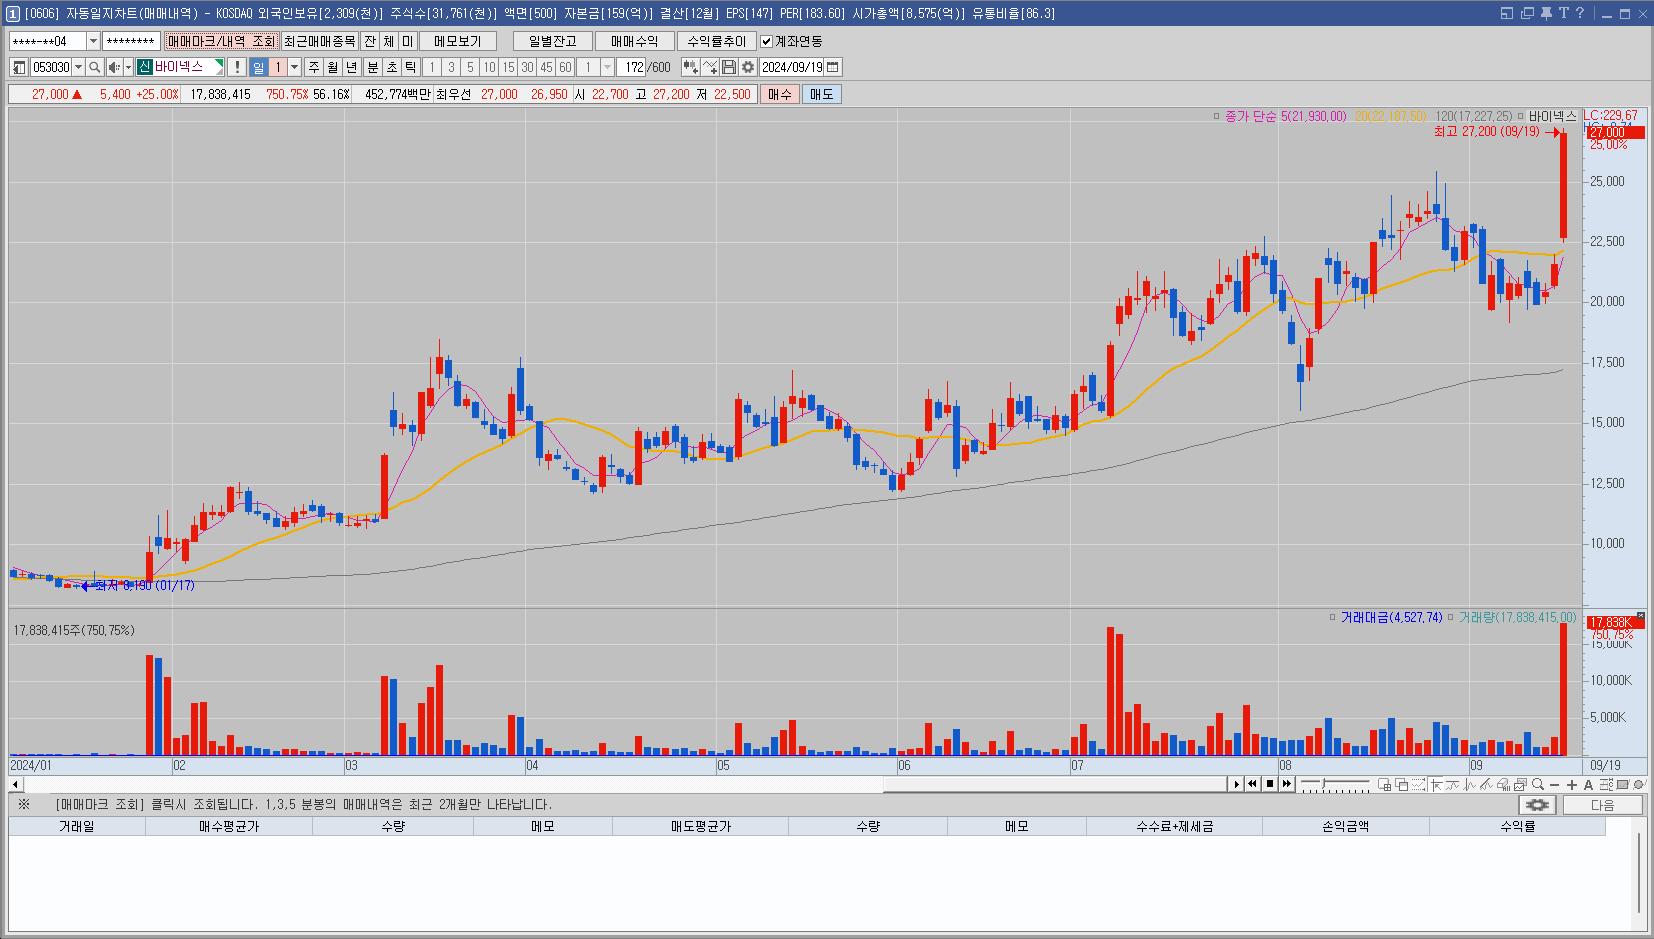Select the 일 daily period toggle
Image resolution: width=1654 pixels, height=939 pixels.
click(x=258, y=67)
